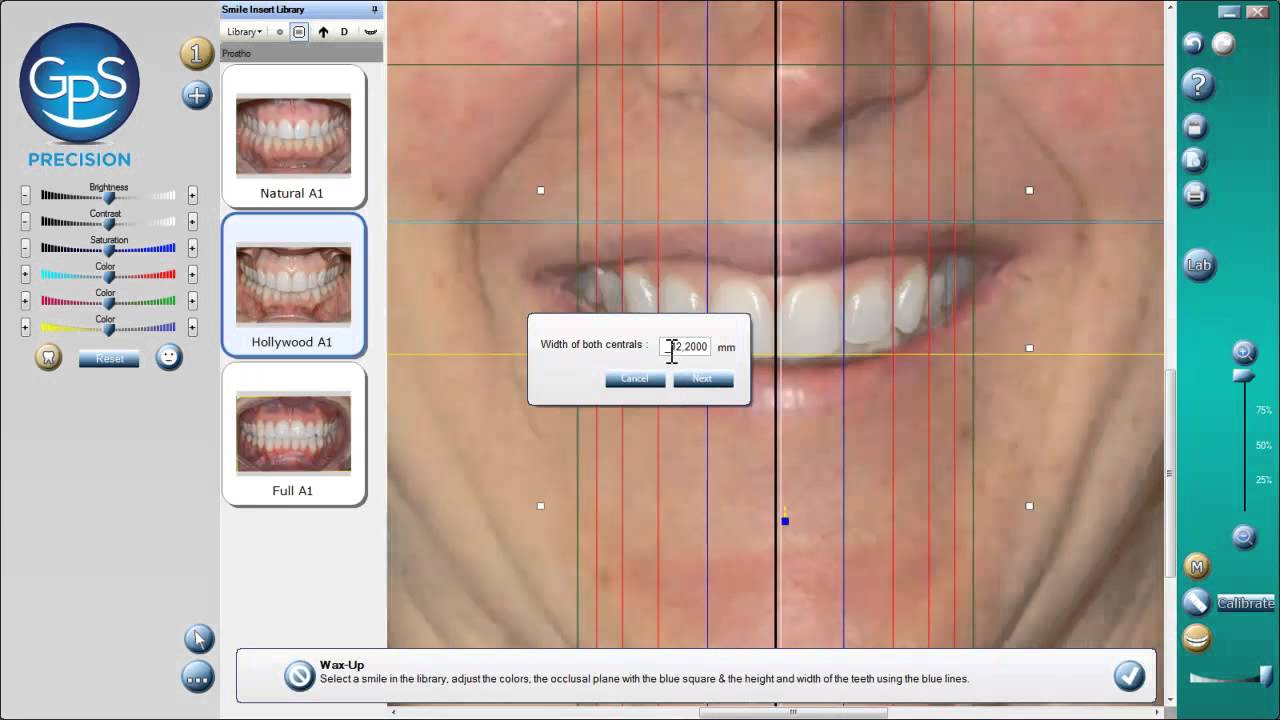
Task: Click the arrow pointer tool icon
Action: (x=198, y=638)
